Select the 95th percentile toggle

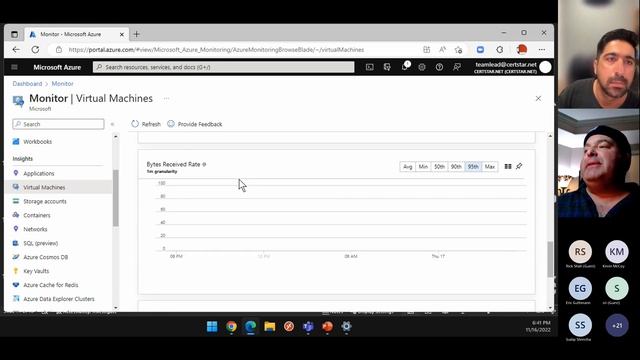tap(473, 167)
